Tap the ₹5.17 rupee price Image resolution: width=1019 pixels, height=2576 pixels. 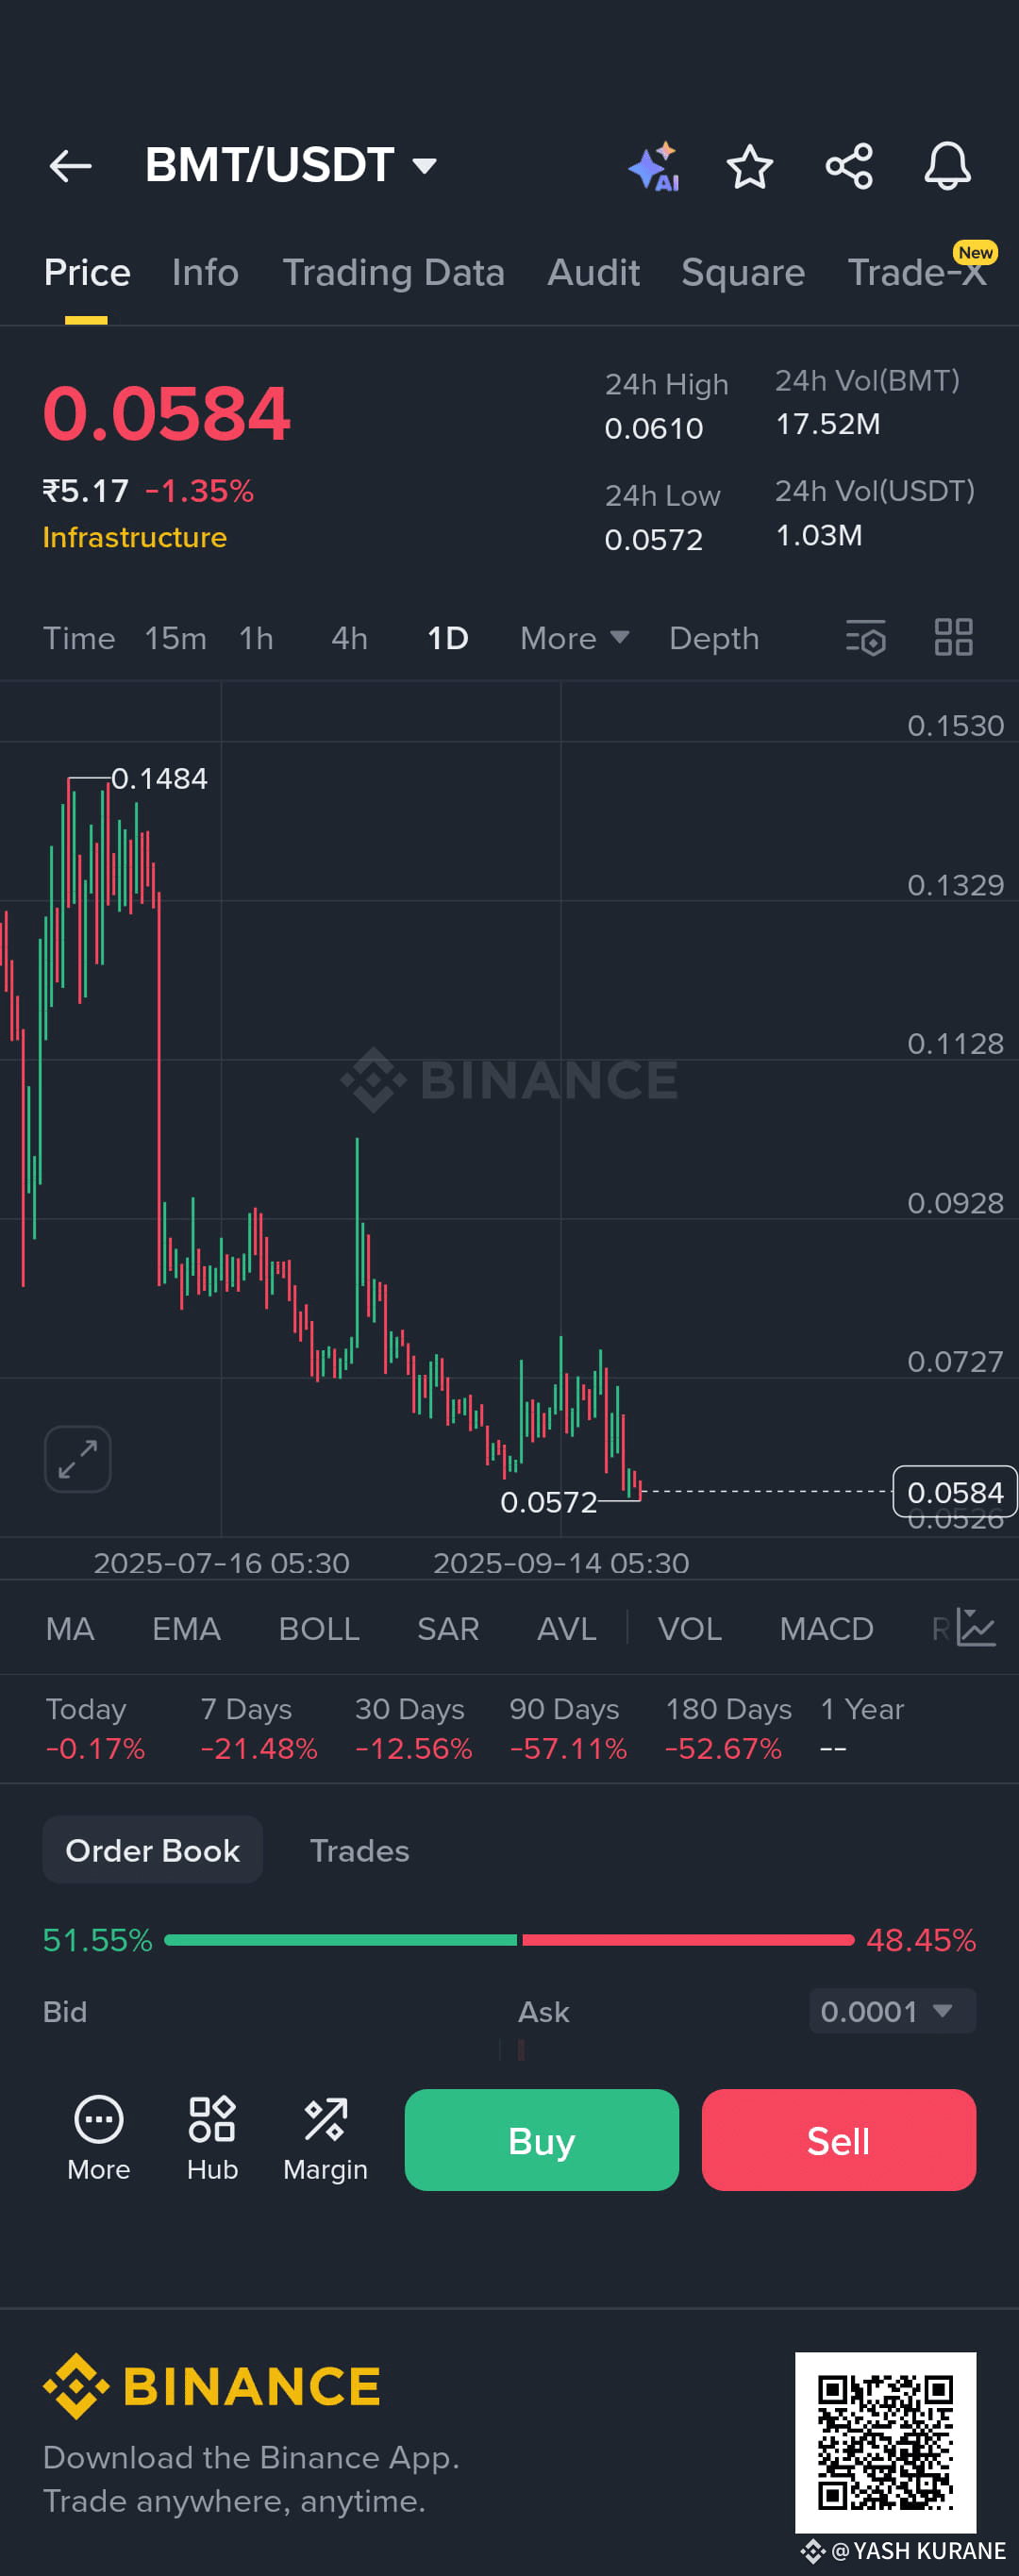86,491
